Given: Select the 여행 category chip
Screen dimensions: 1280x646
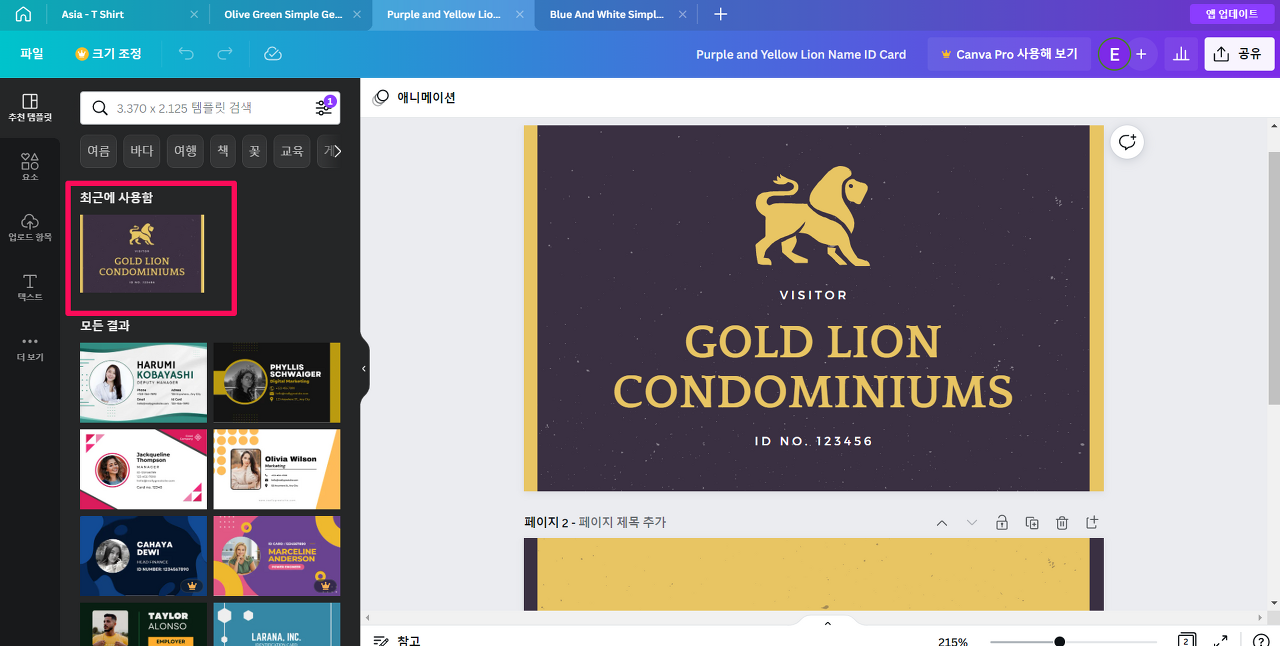Looking at the screenshot, I should pyautogui.click(x=186, y=151).
